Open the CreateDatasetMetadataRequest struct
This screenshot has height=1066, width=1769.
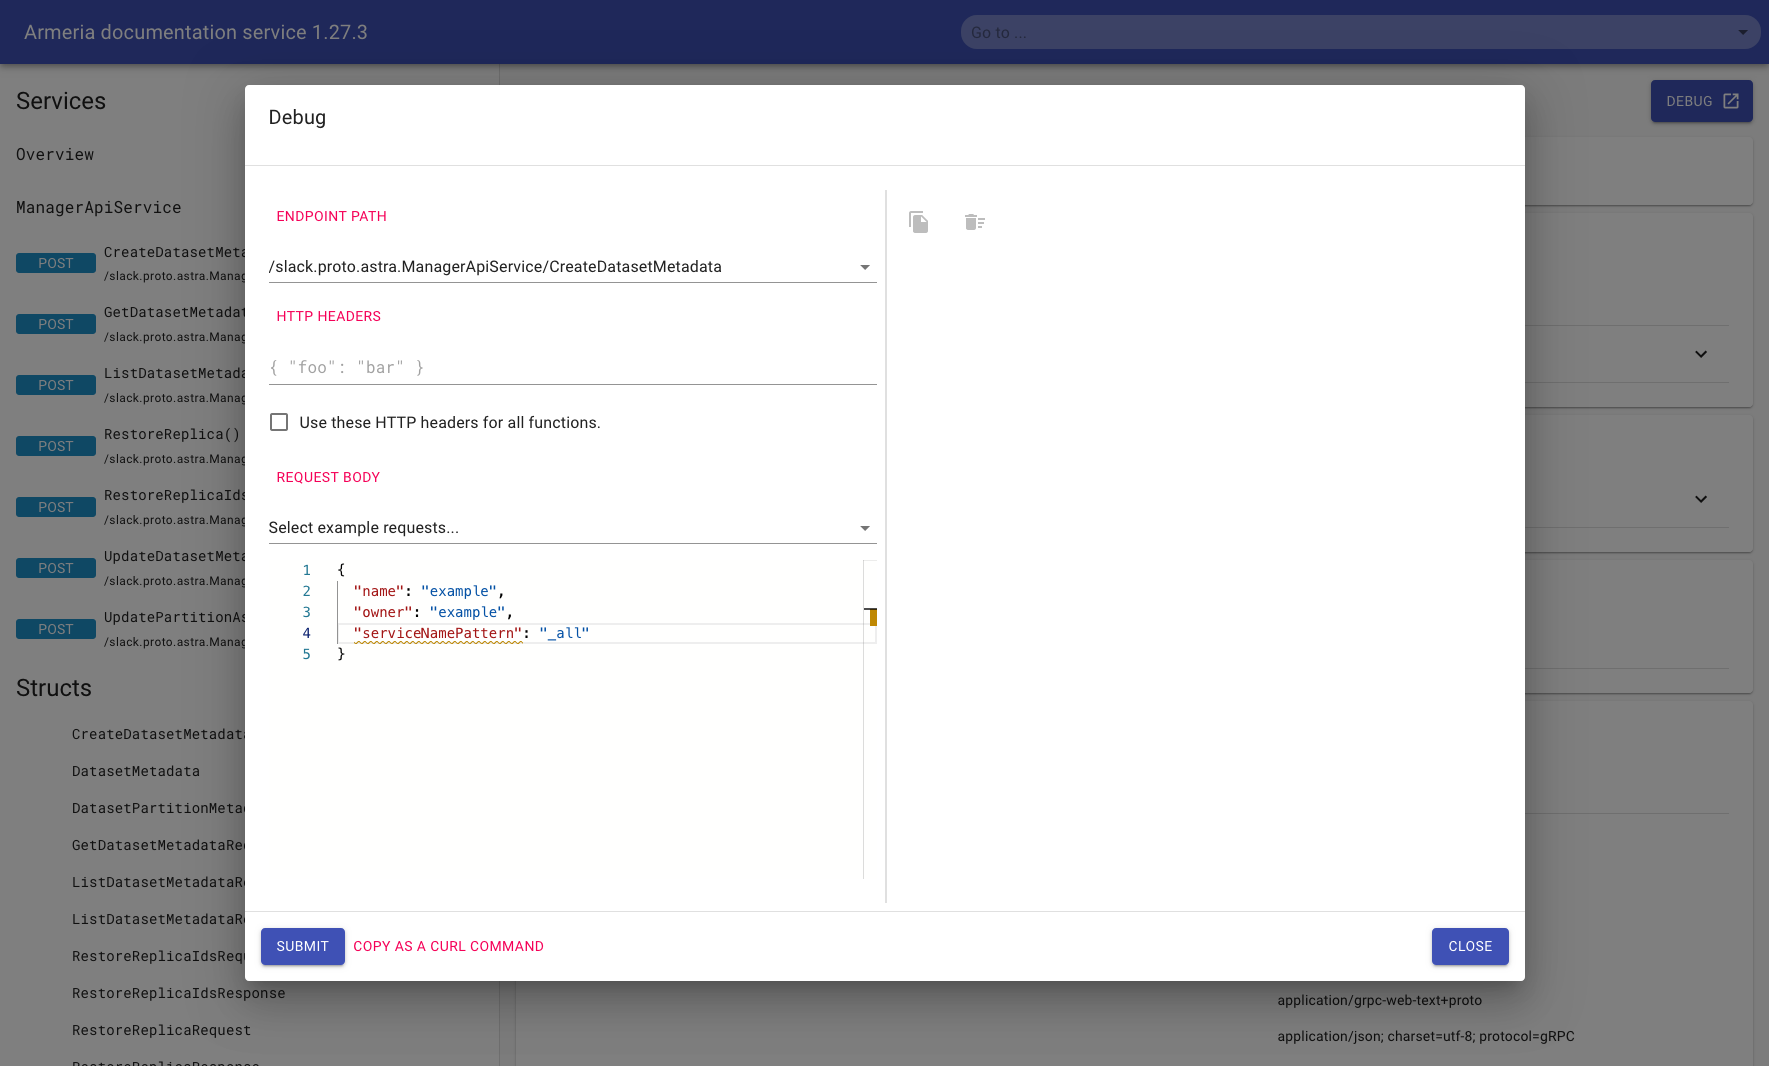coord(158,734)
